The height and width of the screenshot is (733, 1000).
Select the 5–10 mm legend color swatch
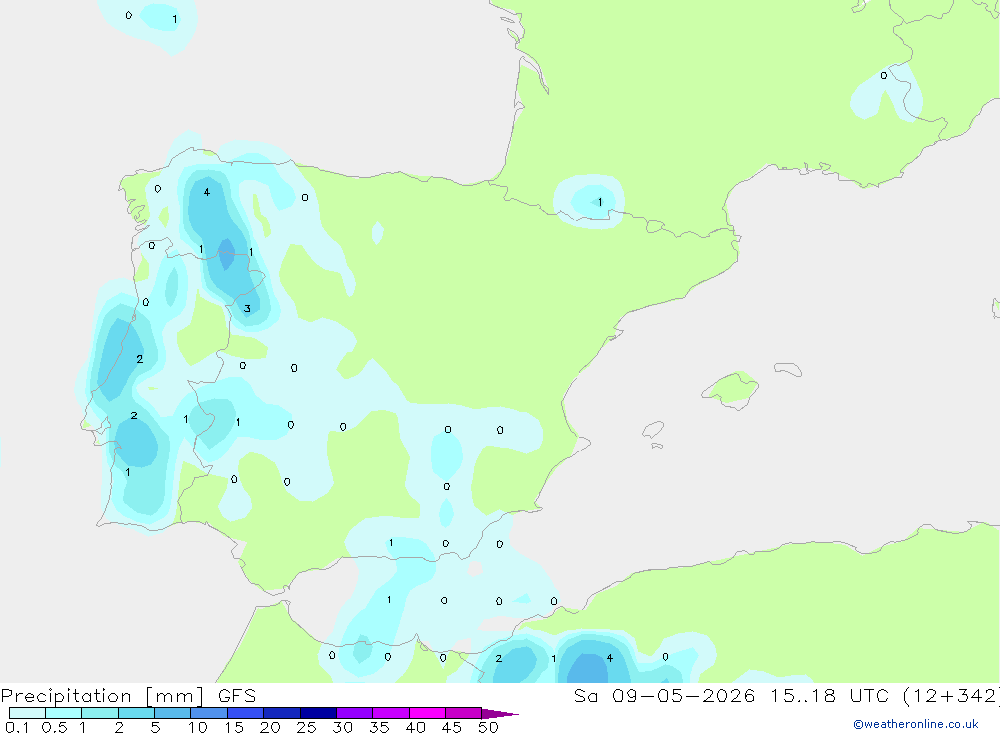pos(172,713)
